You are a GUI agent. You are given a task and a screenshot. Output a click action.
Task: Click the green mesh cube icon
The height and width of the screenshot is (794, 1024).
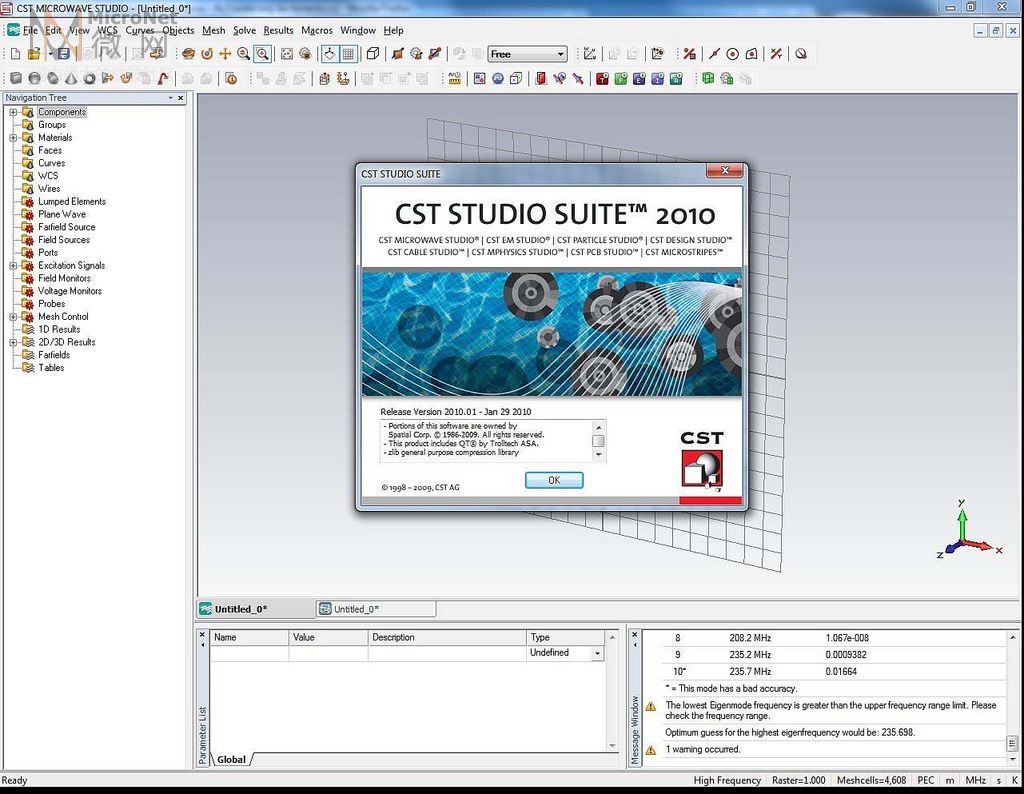pyautogui.click(x=708, y=79)
